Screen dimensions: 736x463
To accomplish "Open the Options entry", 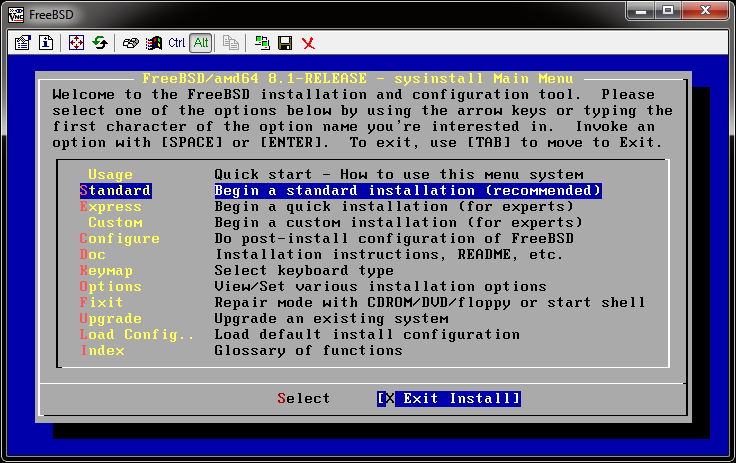I will (111, 286).
